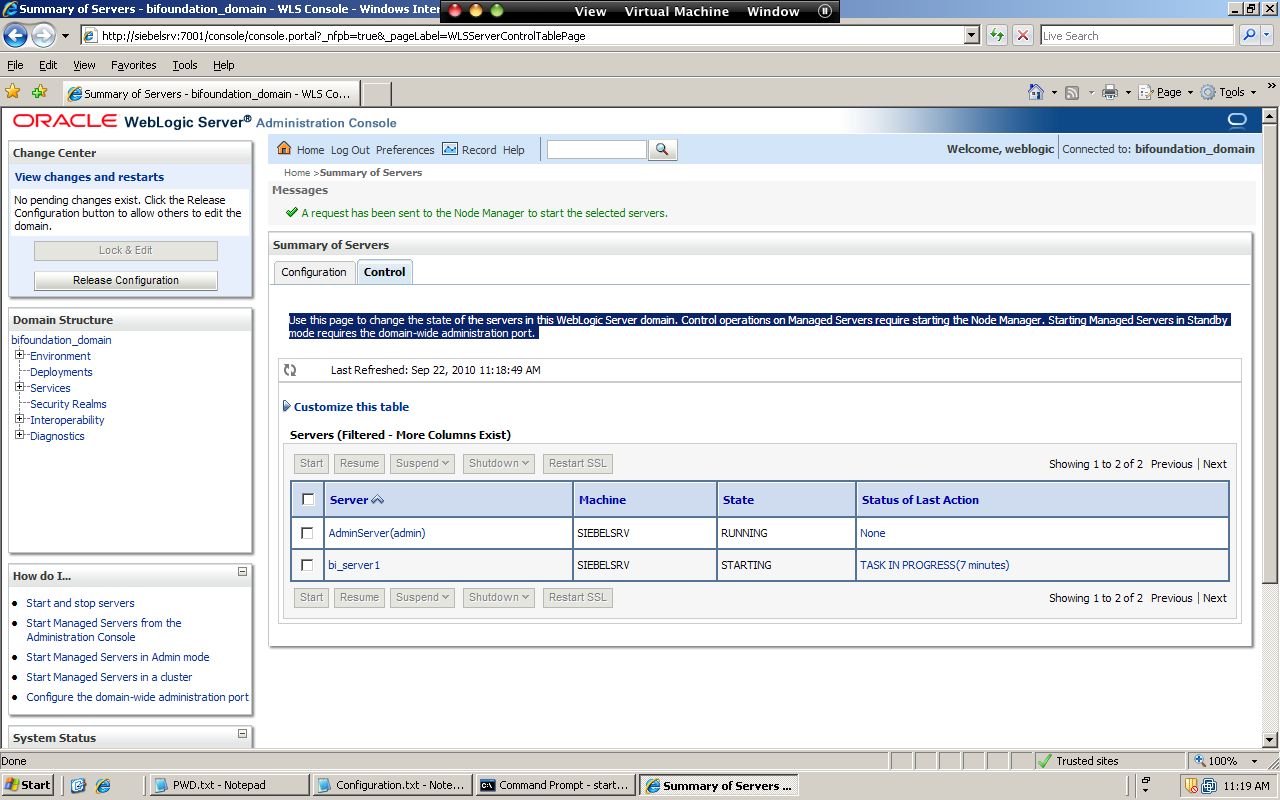This screenshot has width=1280, height=800.
Task: Open Command Prompt from the taskbar
Action: [554, 785]
